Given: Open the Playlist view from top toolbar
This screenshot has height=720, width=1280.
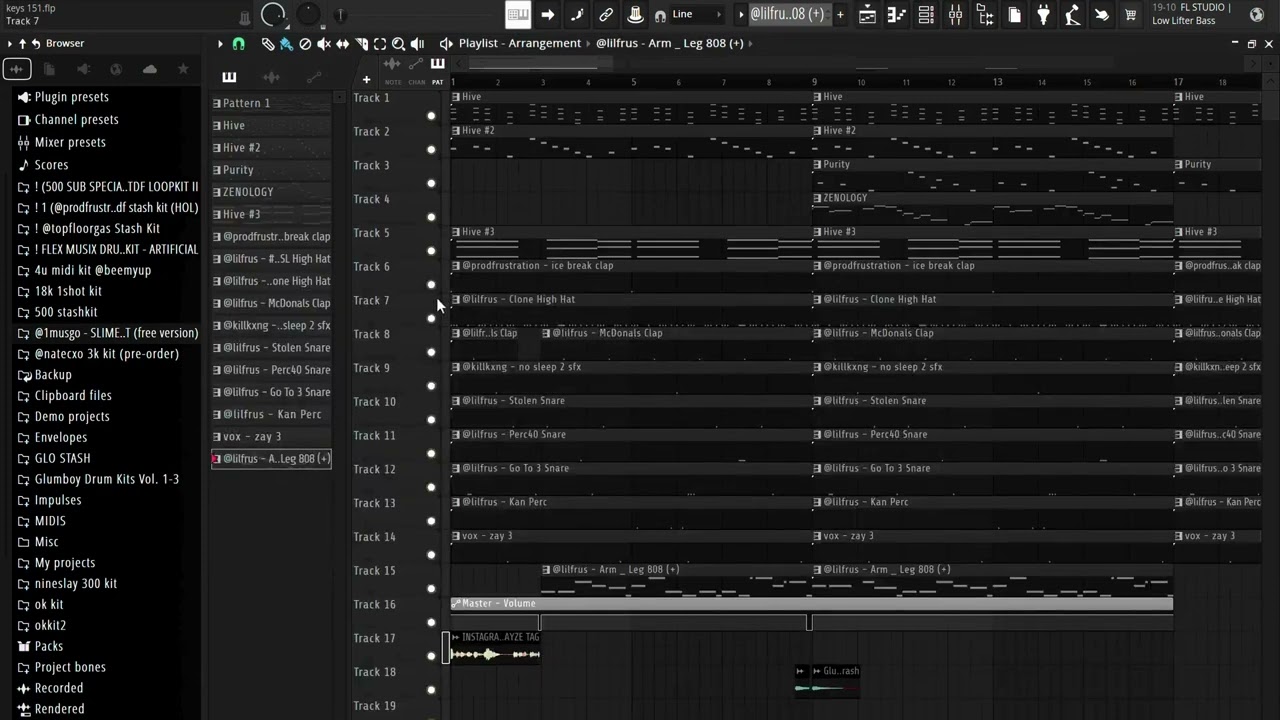Looking at the screenshot, I should (867, 15).
